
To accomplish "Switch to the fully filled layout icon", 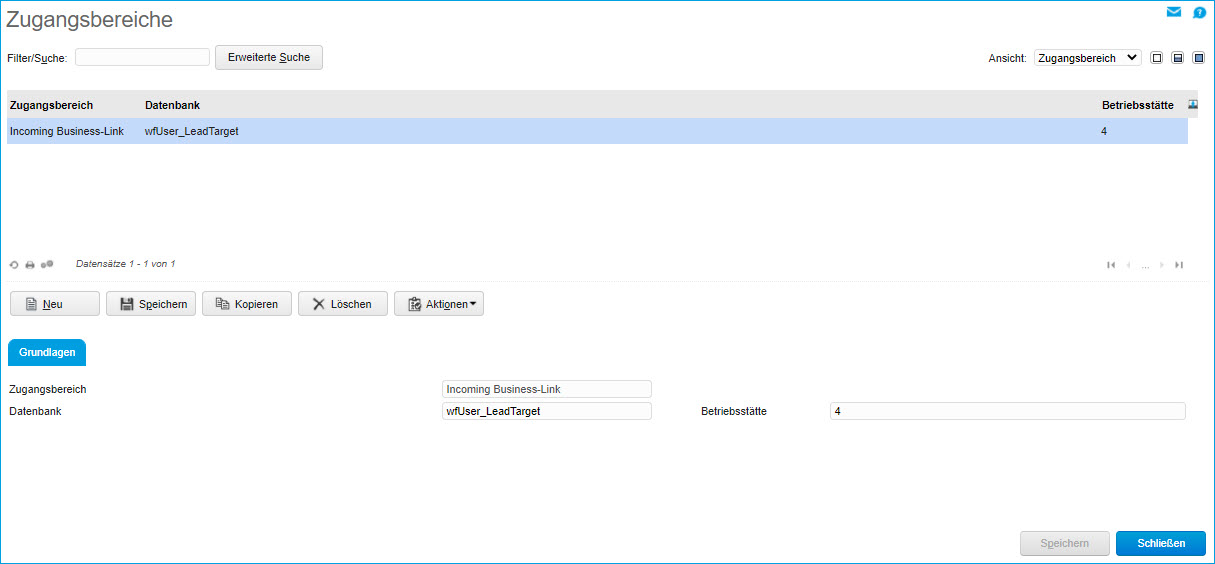I will coord(1199,58).
